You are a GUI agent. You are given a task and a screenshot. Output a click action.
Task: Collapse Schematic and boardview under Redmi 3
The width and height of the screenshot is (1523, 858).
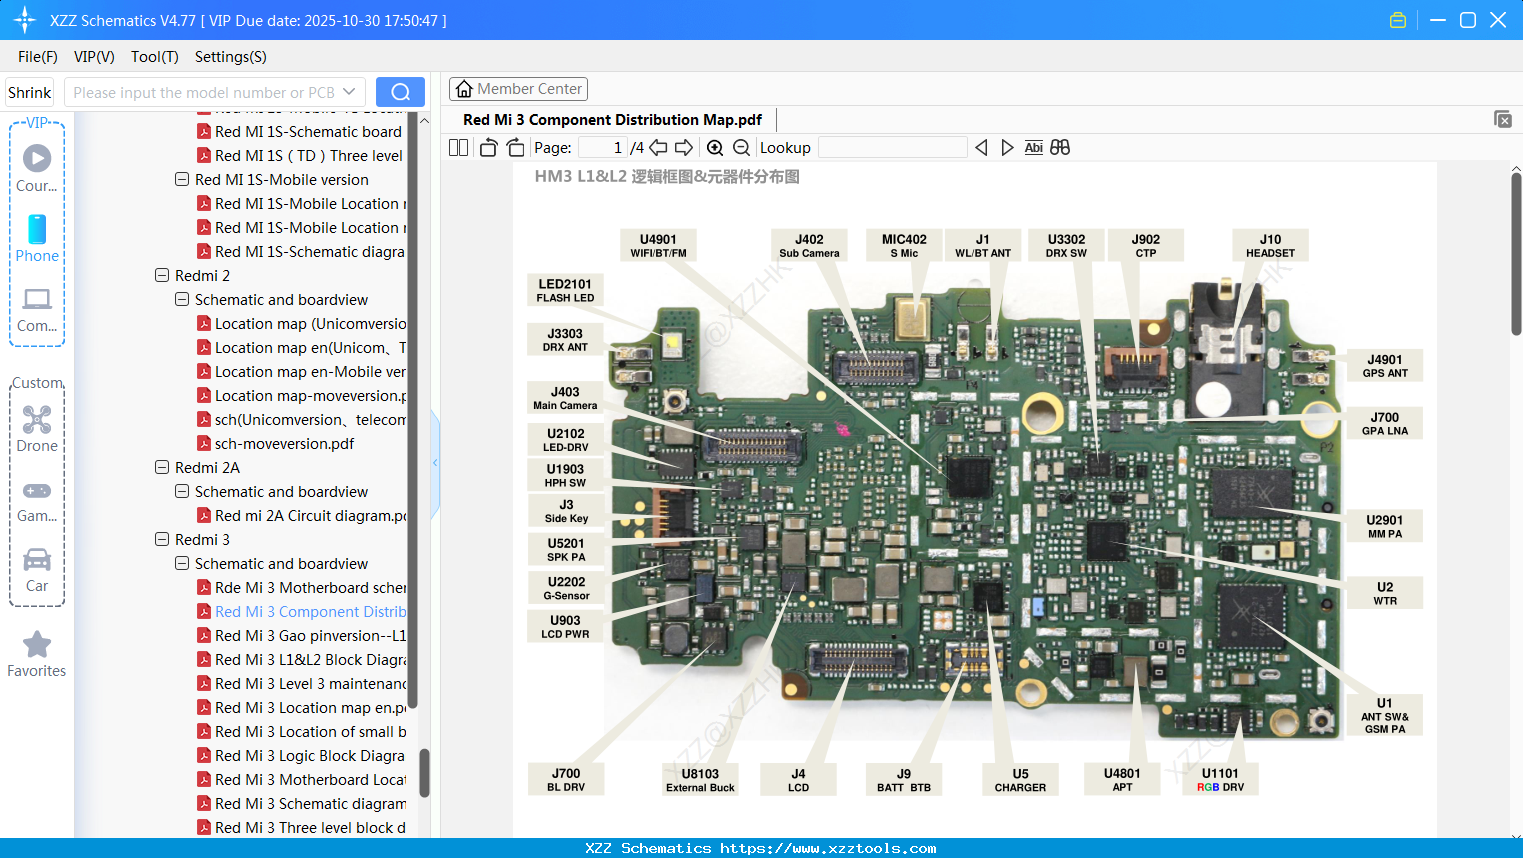point(182,563)
